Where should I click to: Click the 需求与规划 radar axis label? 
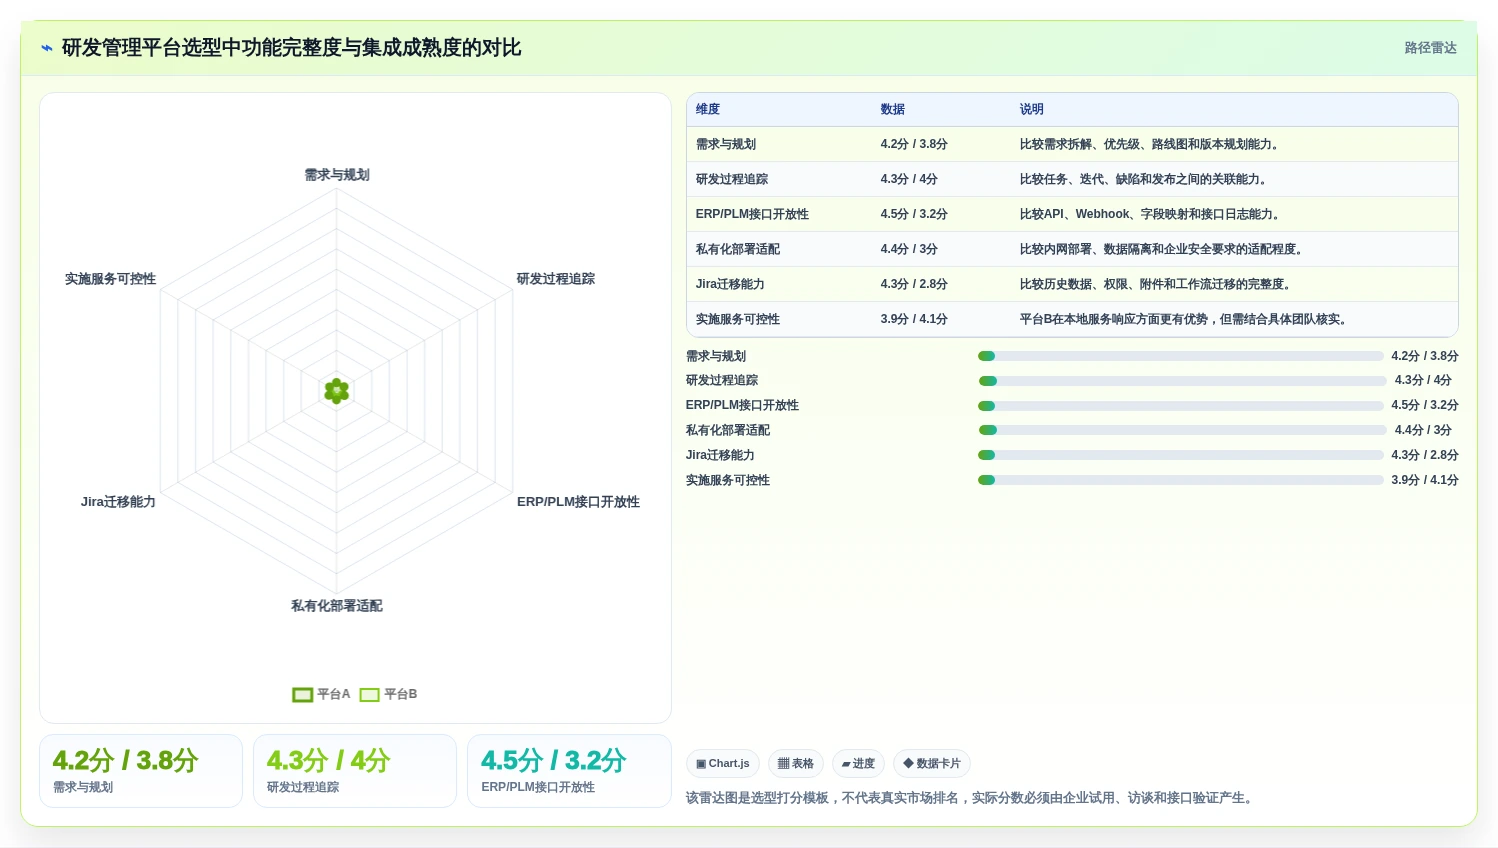tap(337, 175)
